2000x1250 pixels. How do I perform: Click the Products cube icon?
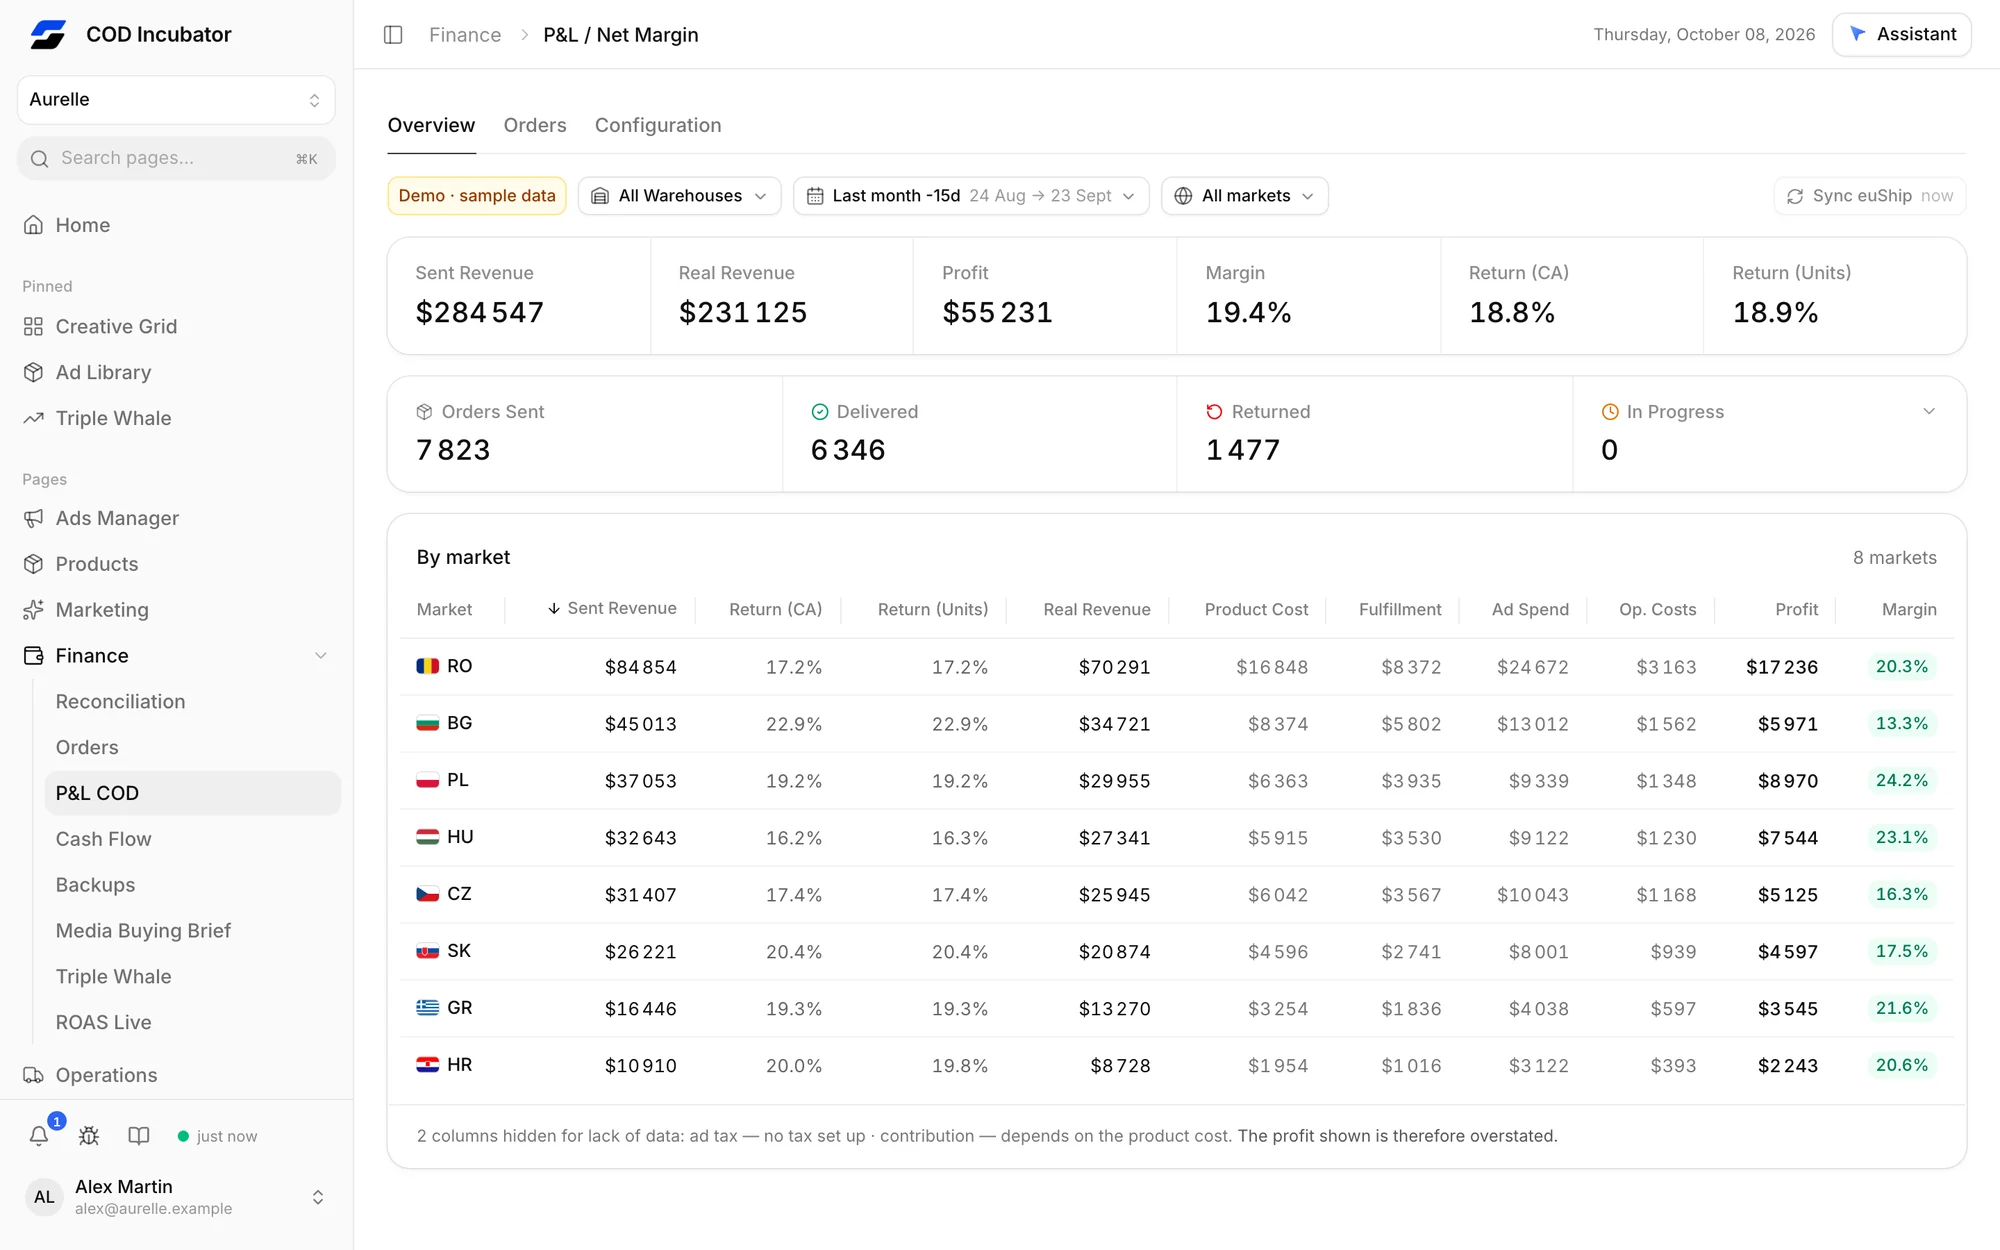(x=33, y=564)
